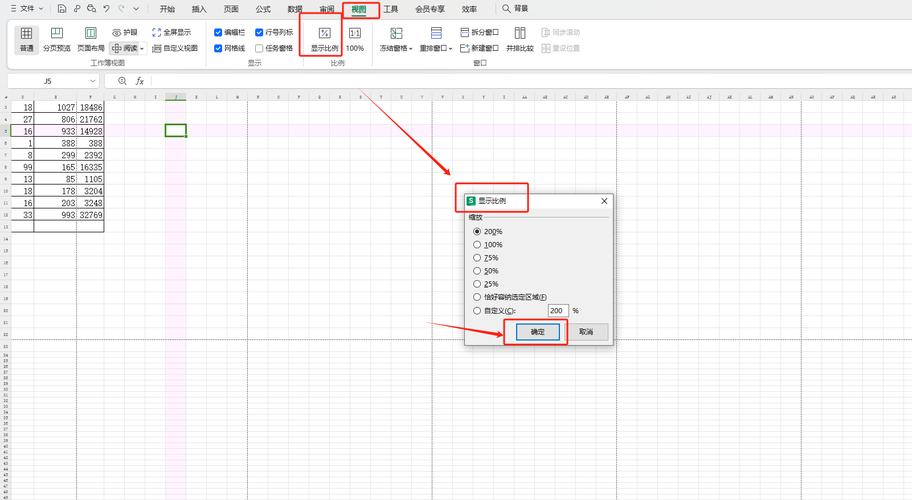Screen dimensions: 912x500
Task: Open 自定义视图 custom views
Action: tap(174, 48)
